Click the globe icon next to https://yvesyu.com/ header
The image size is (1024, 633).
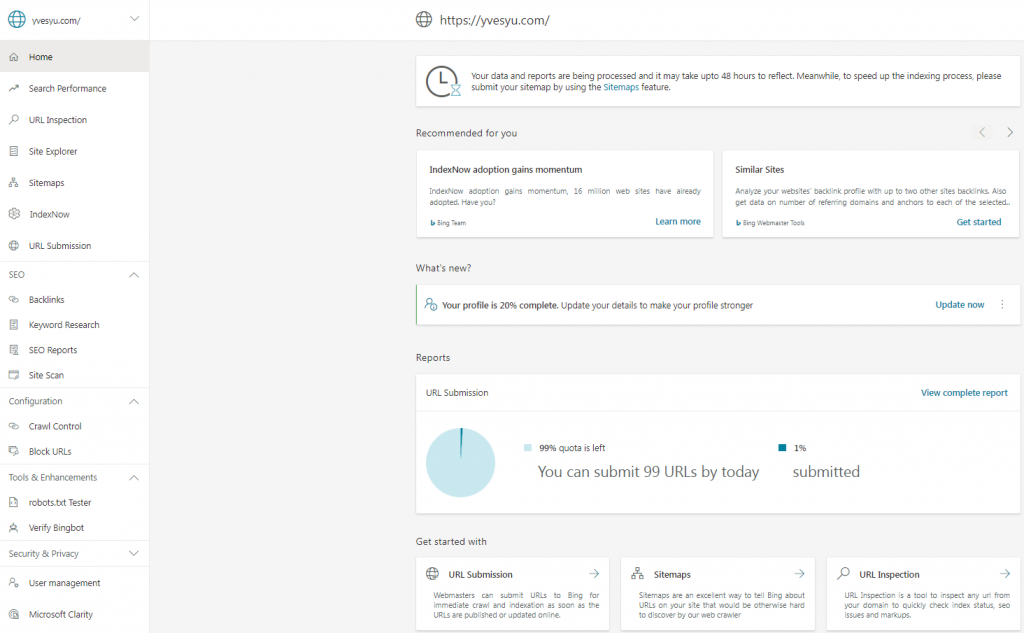point(424,20)
